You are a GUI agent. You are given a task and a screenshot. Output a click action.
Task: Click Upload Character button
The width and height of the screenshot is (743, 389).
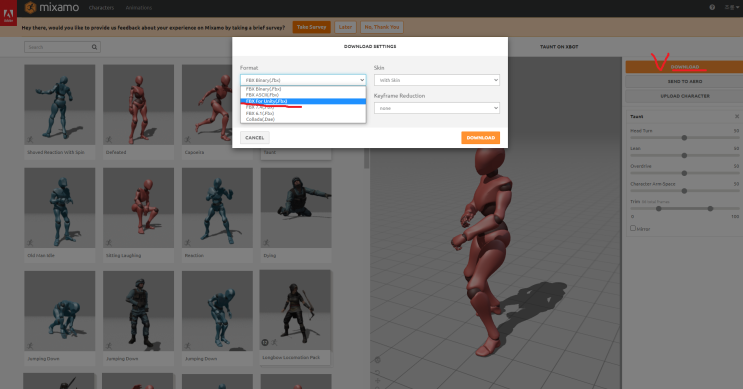(684, 96)
